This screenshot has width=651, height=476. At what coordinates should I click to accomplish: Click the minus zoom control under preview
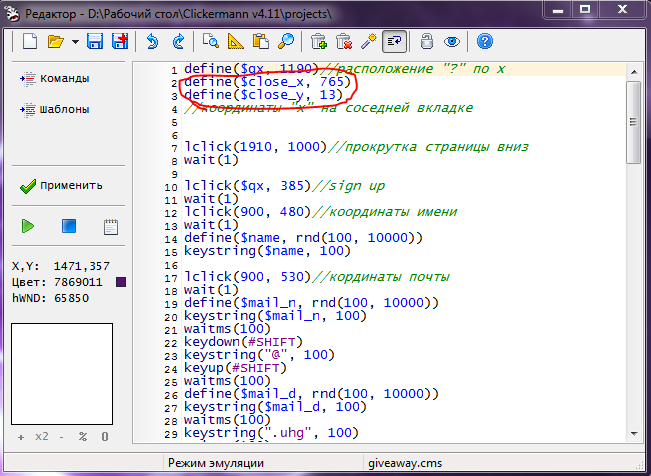click(61, 437)
